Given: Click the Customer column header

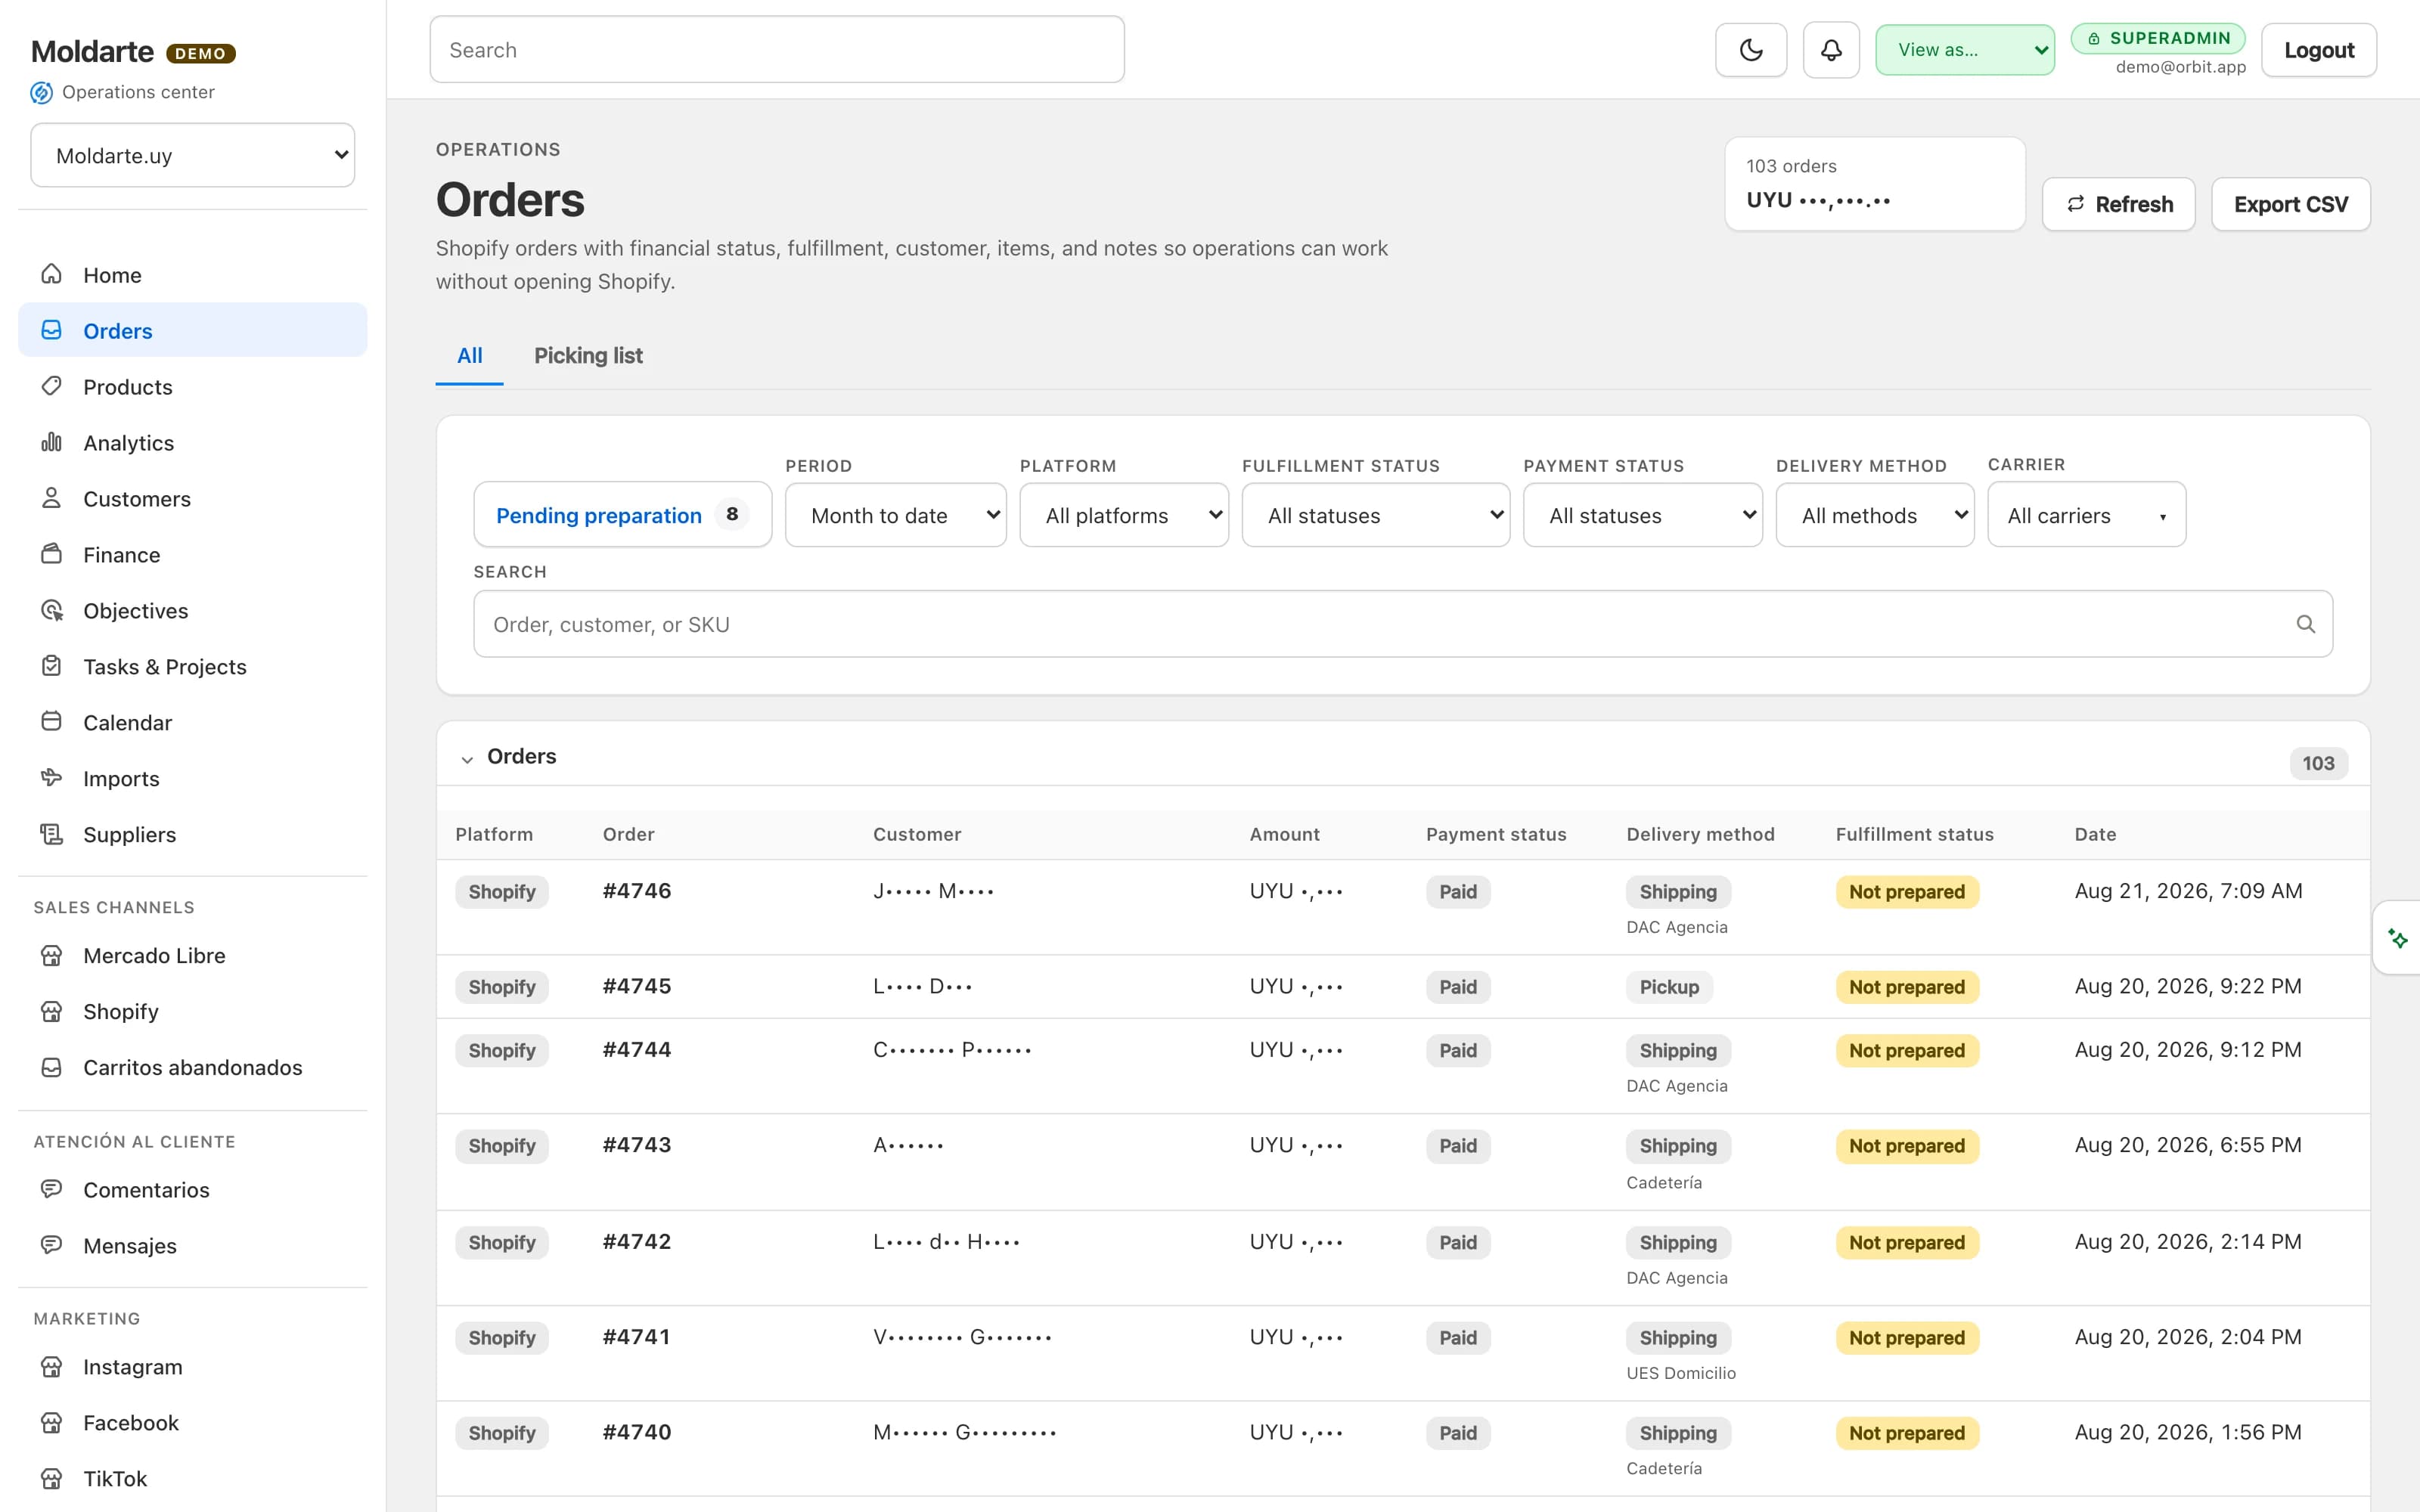Looking at the screenshot, I should coord(917,834).
